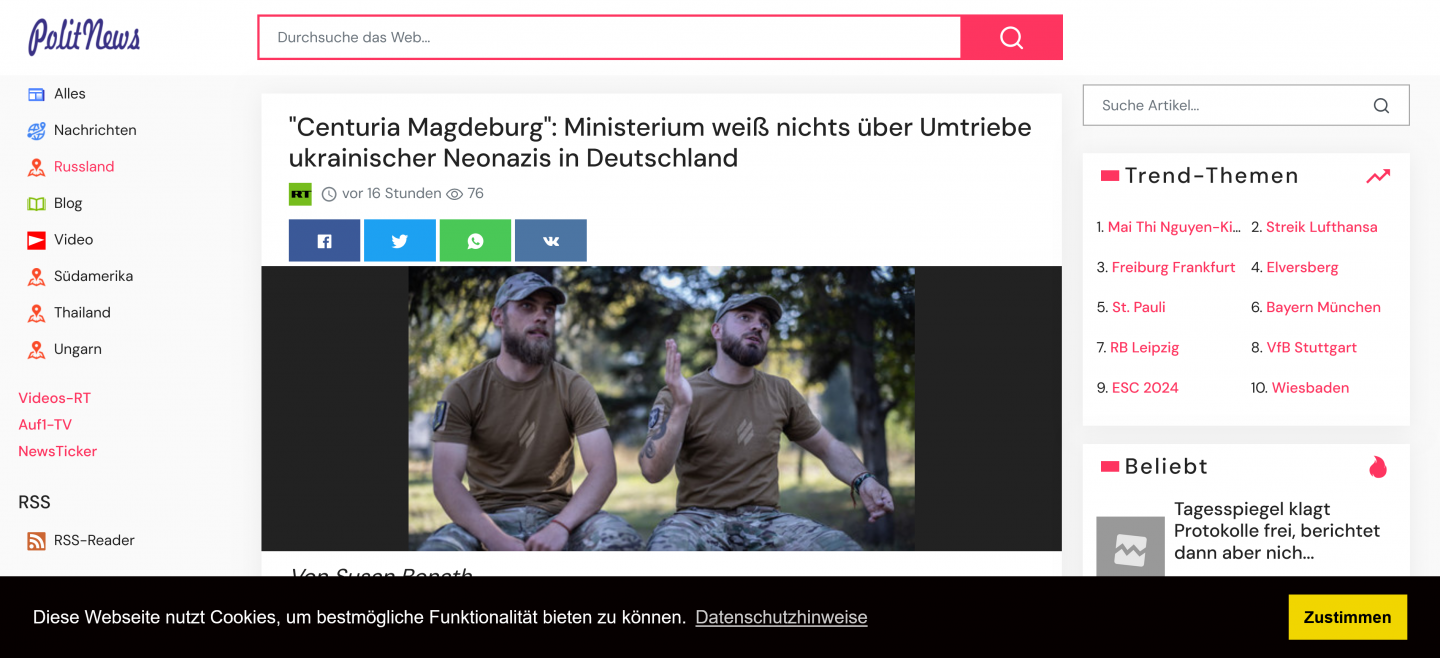Select Nachrichten in the sidebar
Image resolution: width=1440 pixels, height=658 pixels.
(95, 130)
